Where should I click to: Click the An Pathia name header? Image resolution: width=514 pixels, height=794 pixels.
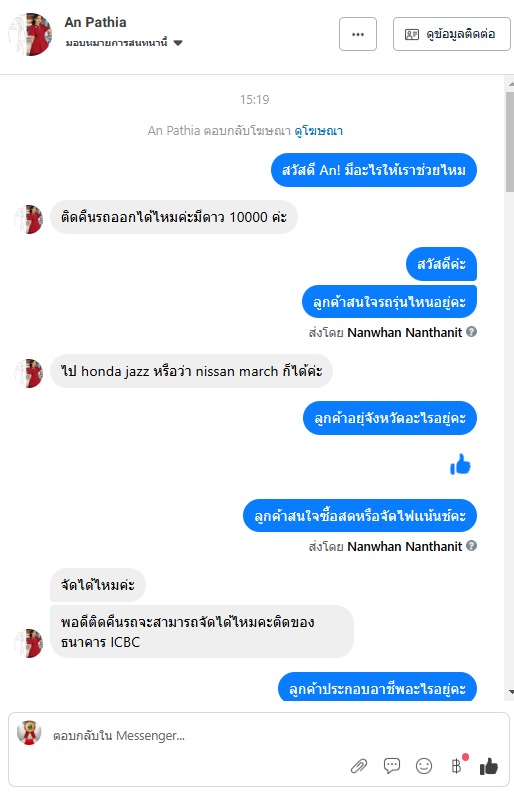(95, 22)
